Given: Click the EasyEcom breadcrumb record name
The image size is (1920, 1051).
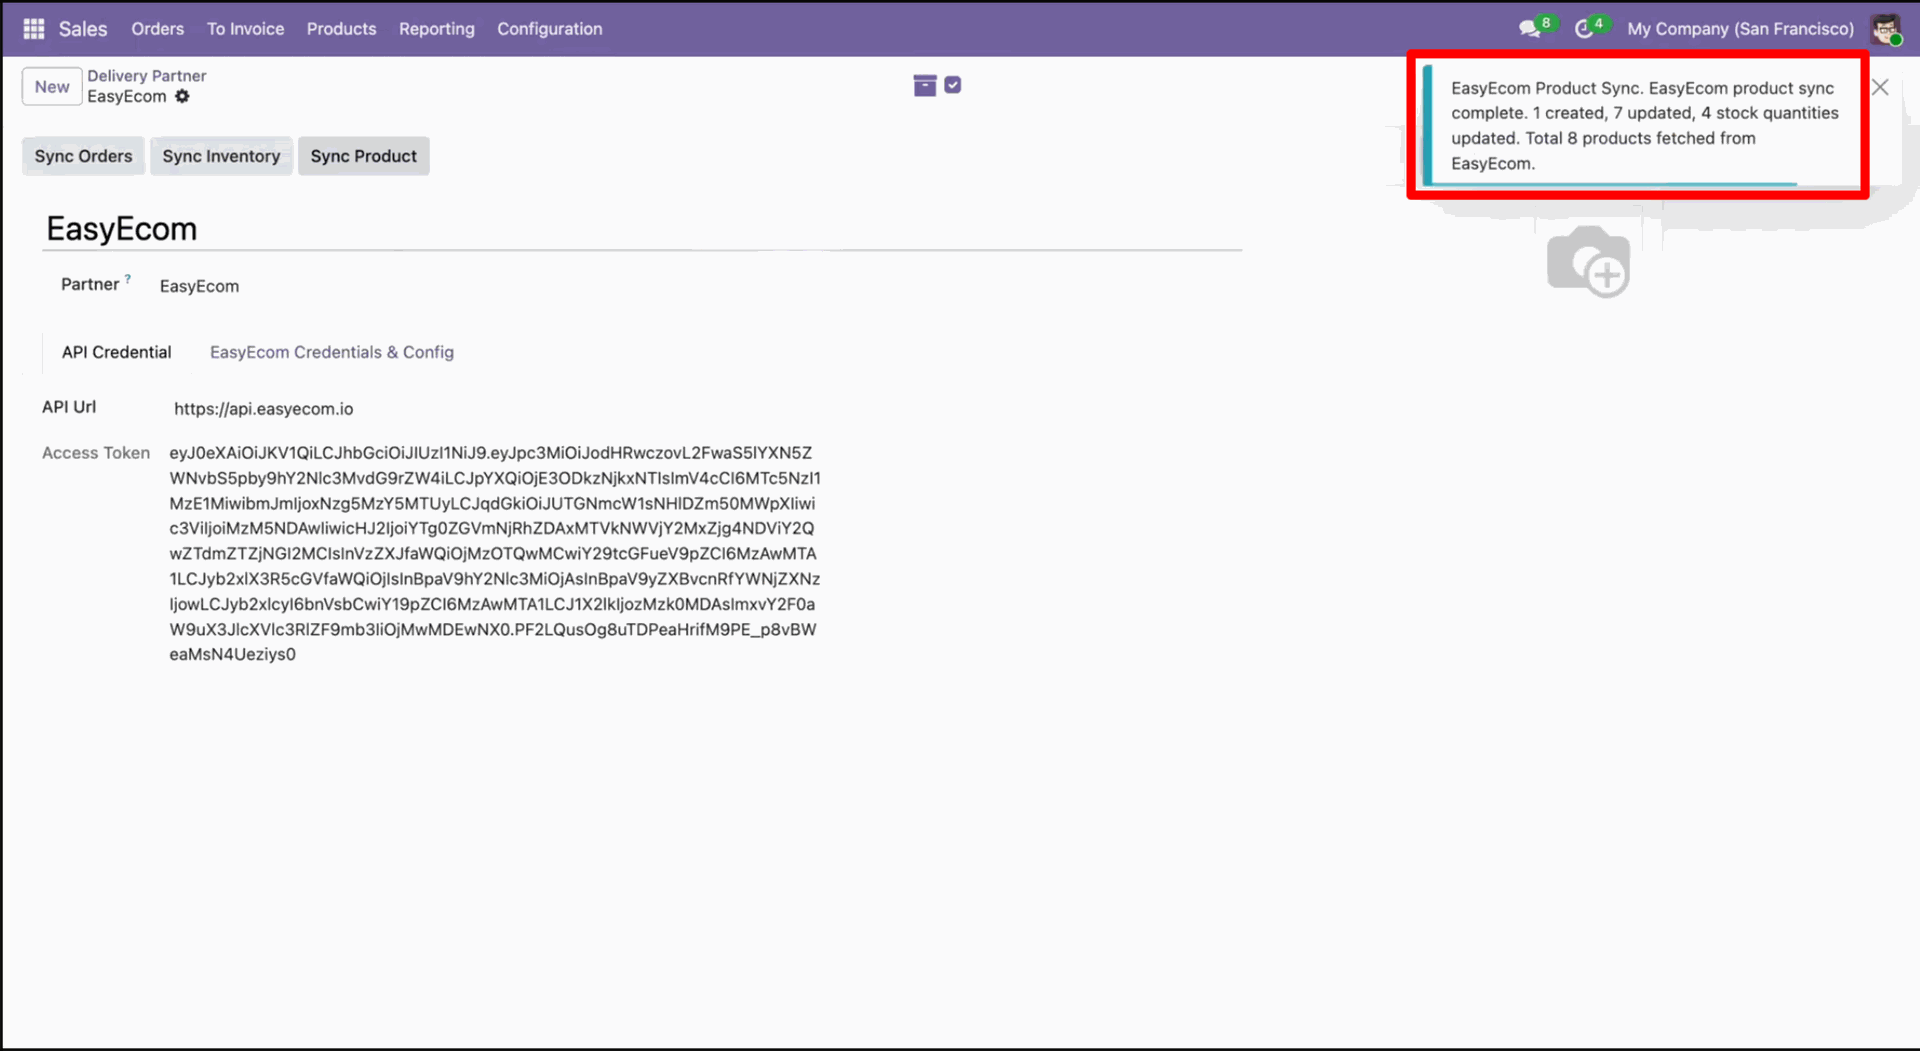Looking at the screenshot, I should [x=127, y=97].
